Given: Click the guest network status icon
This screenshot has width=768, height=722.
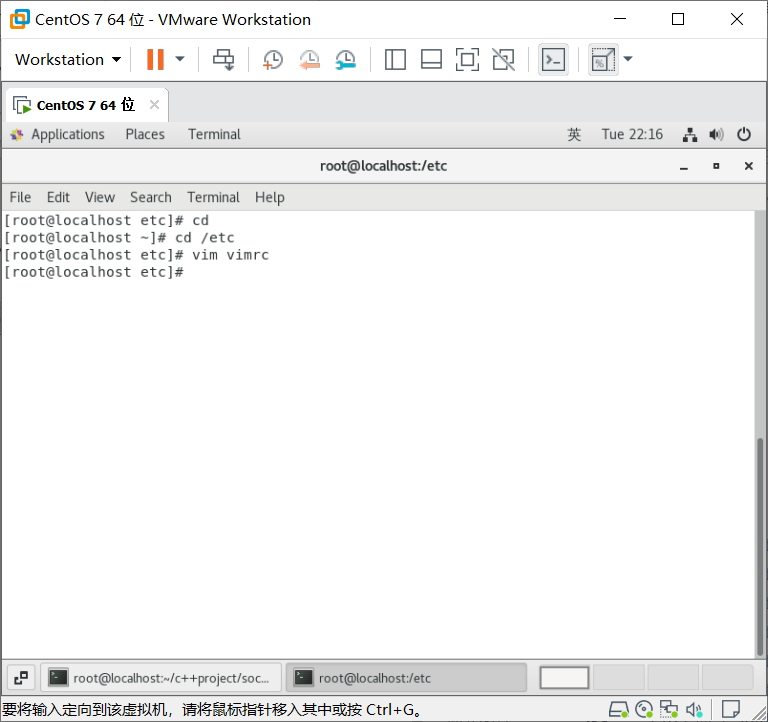Looking at the screenshot, I should [690, 134].
